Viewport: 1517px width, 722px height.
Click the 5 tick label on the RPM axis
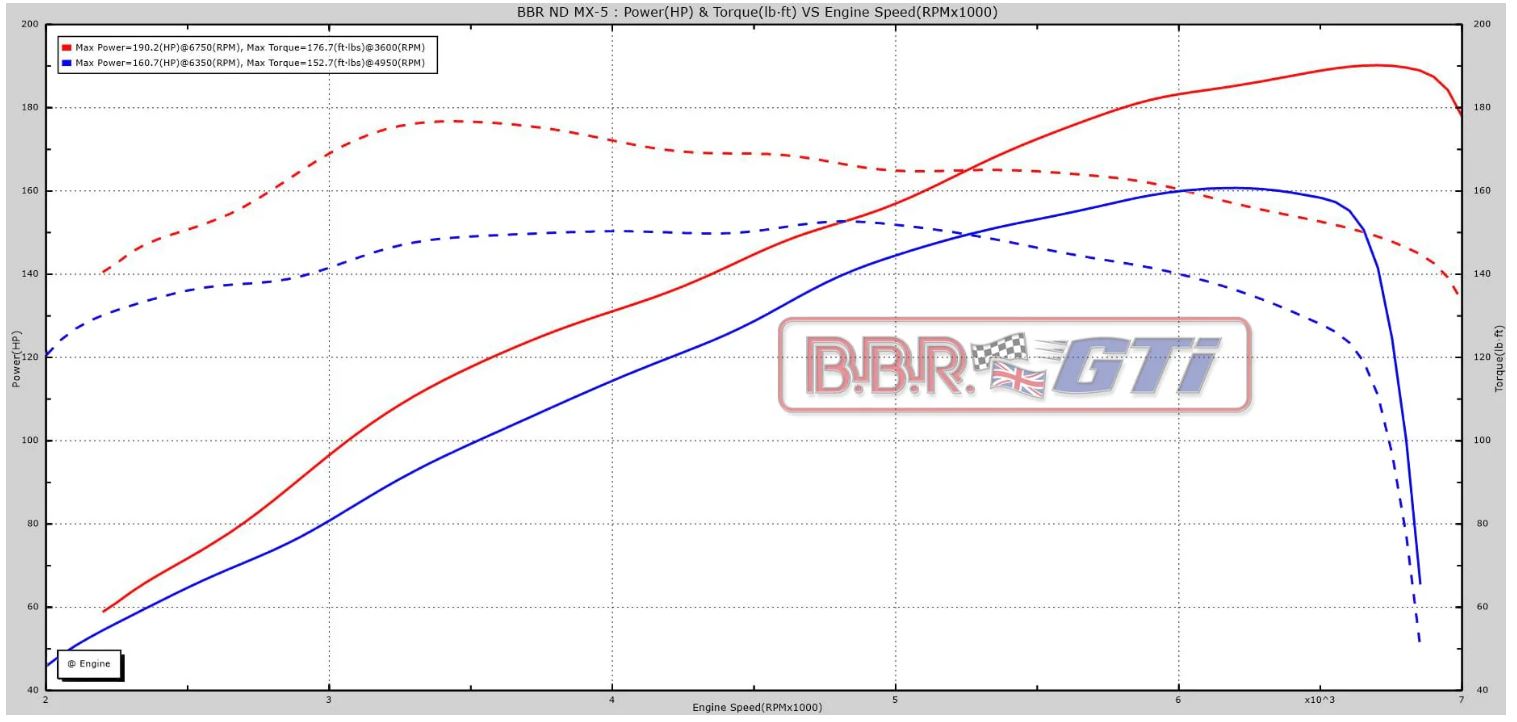895,700
